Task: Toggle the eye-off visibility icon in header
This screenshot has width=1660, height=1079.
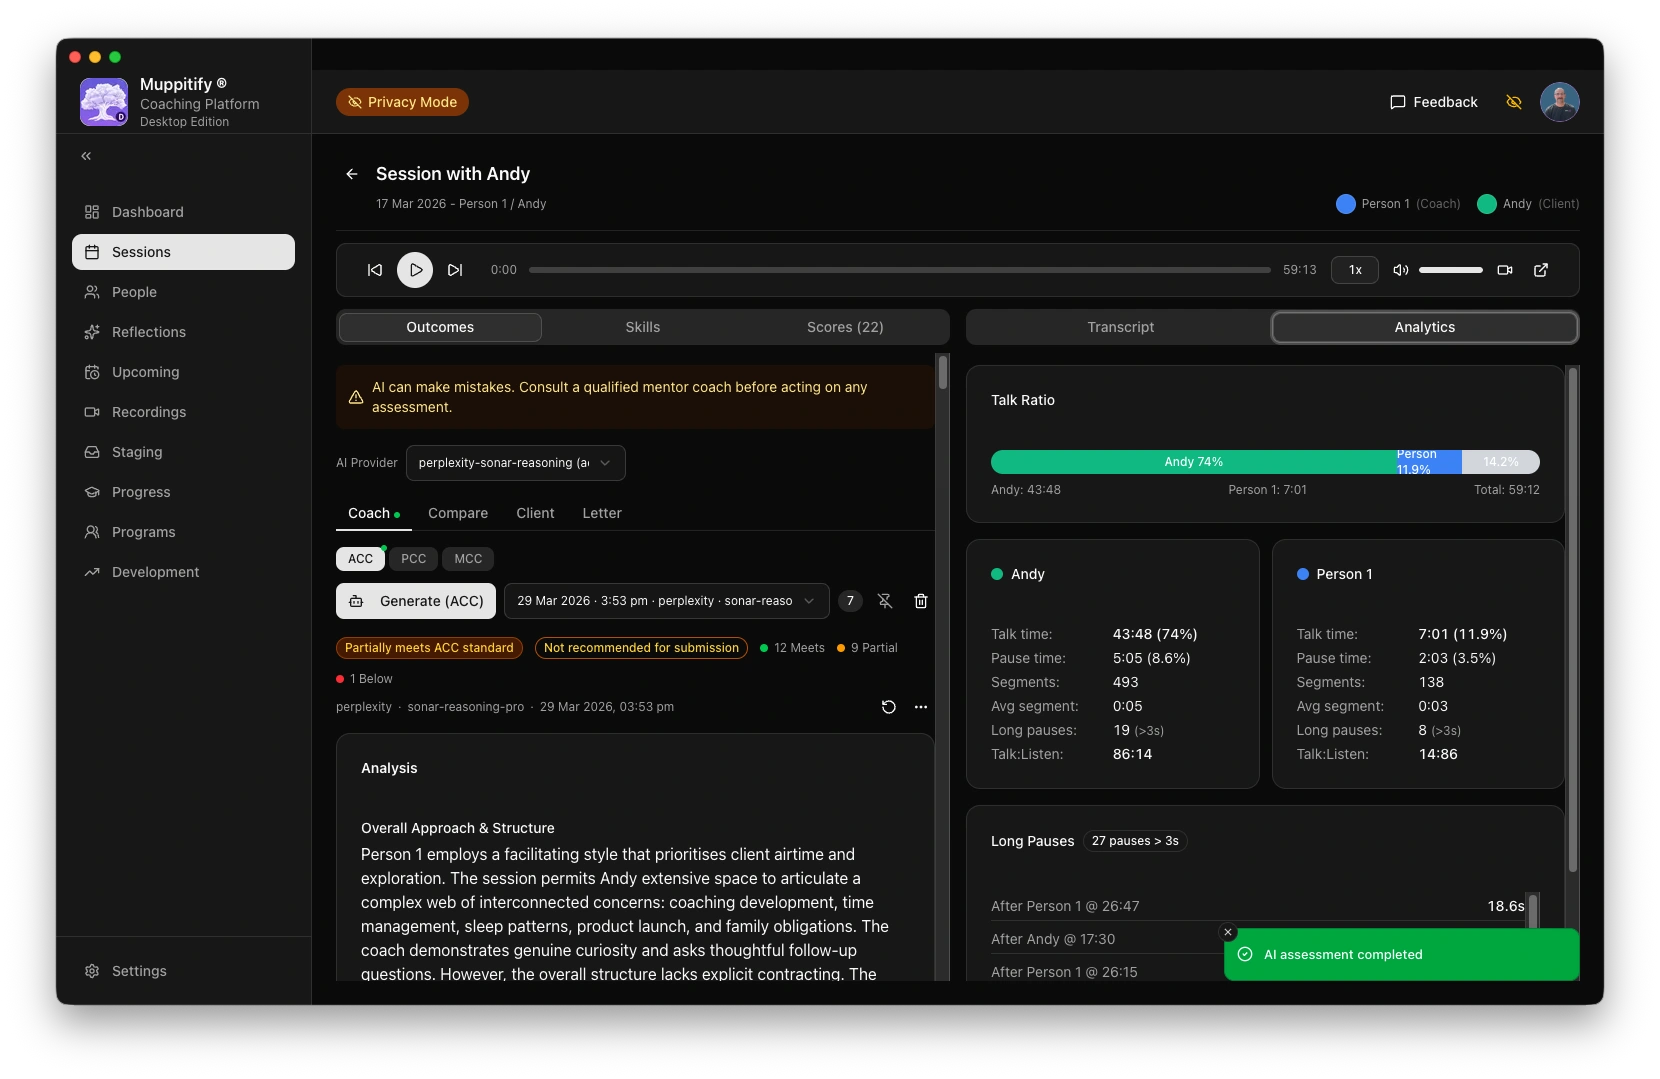Action: [1514, 102]
